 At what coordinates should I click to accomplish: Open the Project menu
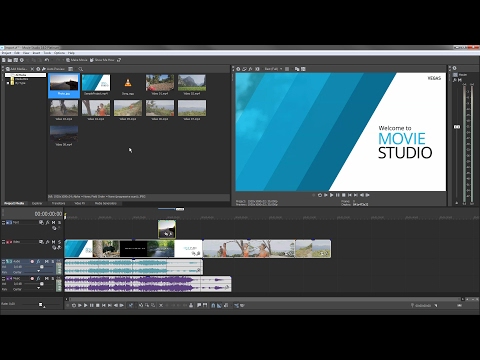point(6,53)
